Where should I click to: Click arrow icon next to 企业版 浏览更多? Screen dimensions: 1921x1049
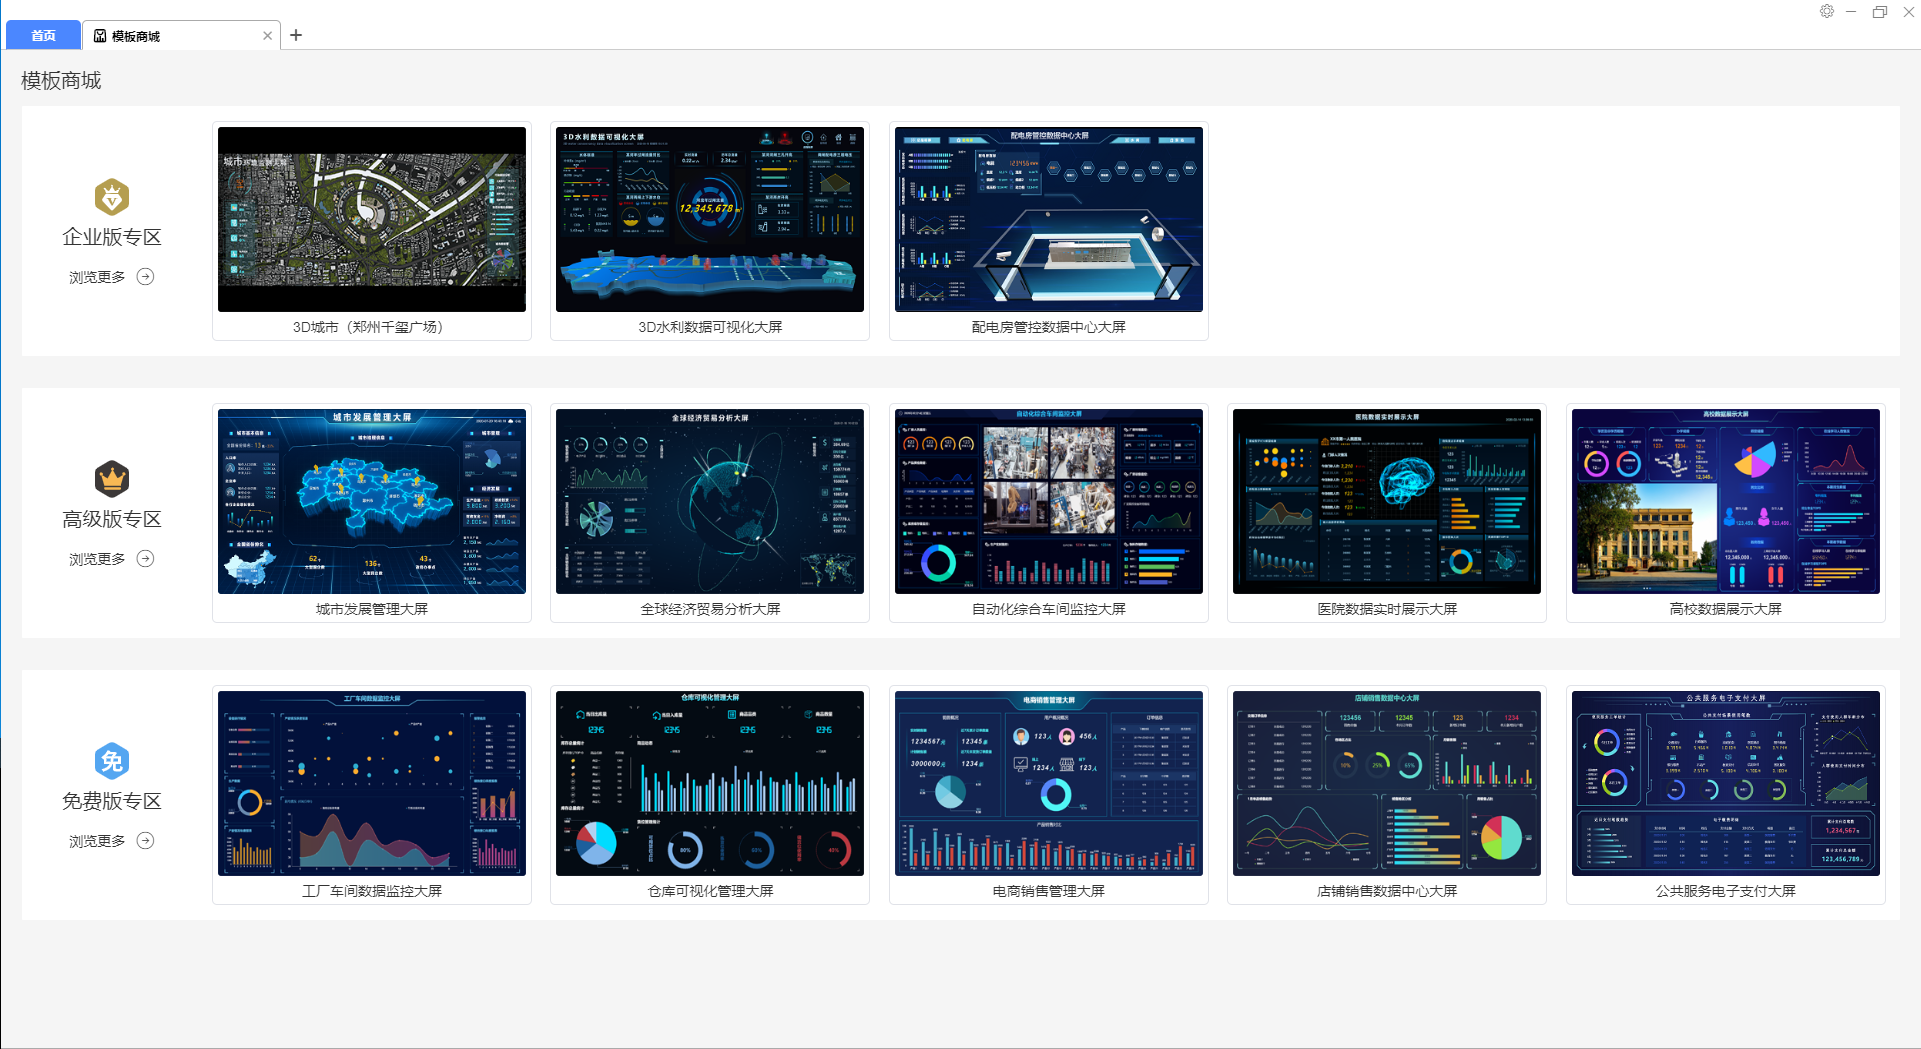[x=145, y=277]
